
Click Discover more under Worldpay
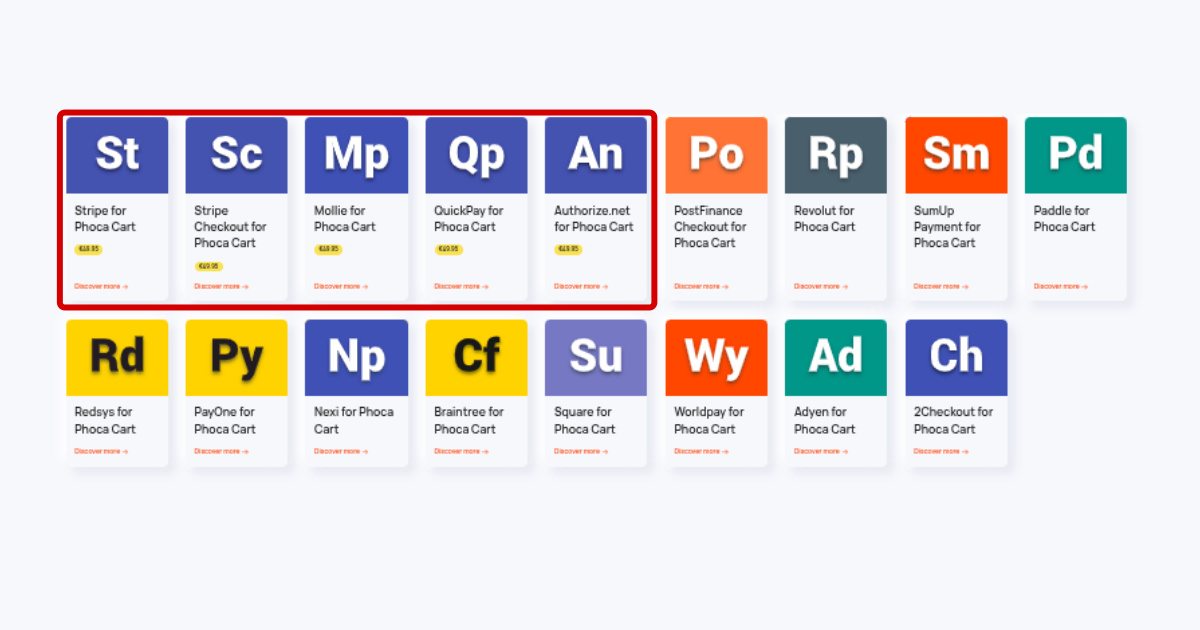coord(701,451)
